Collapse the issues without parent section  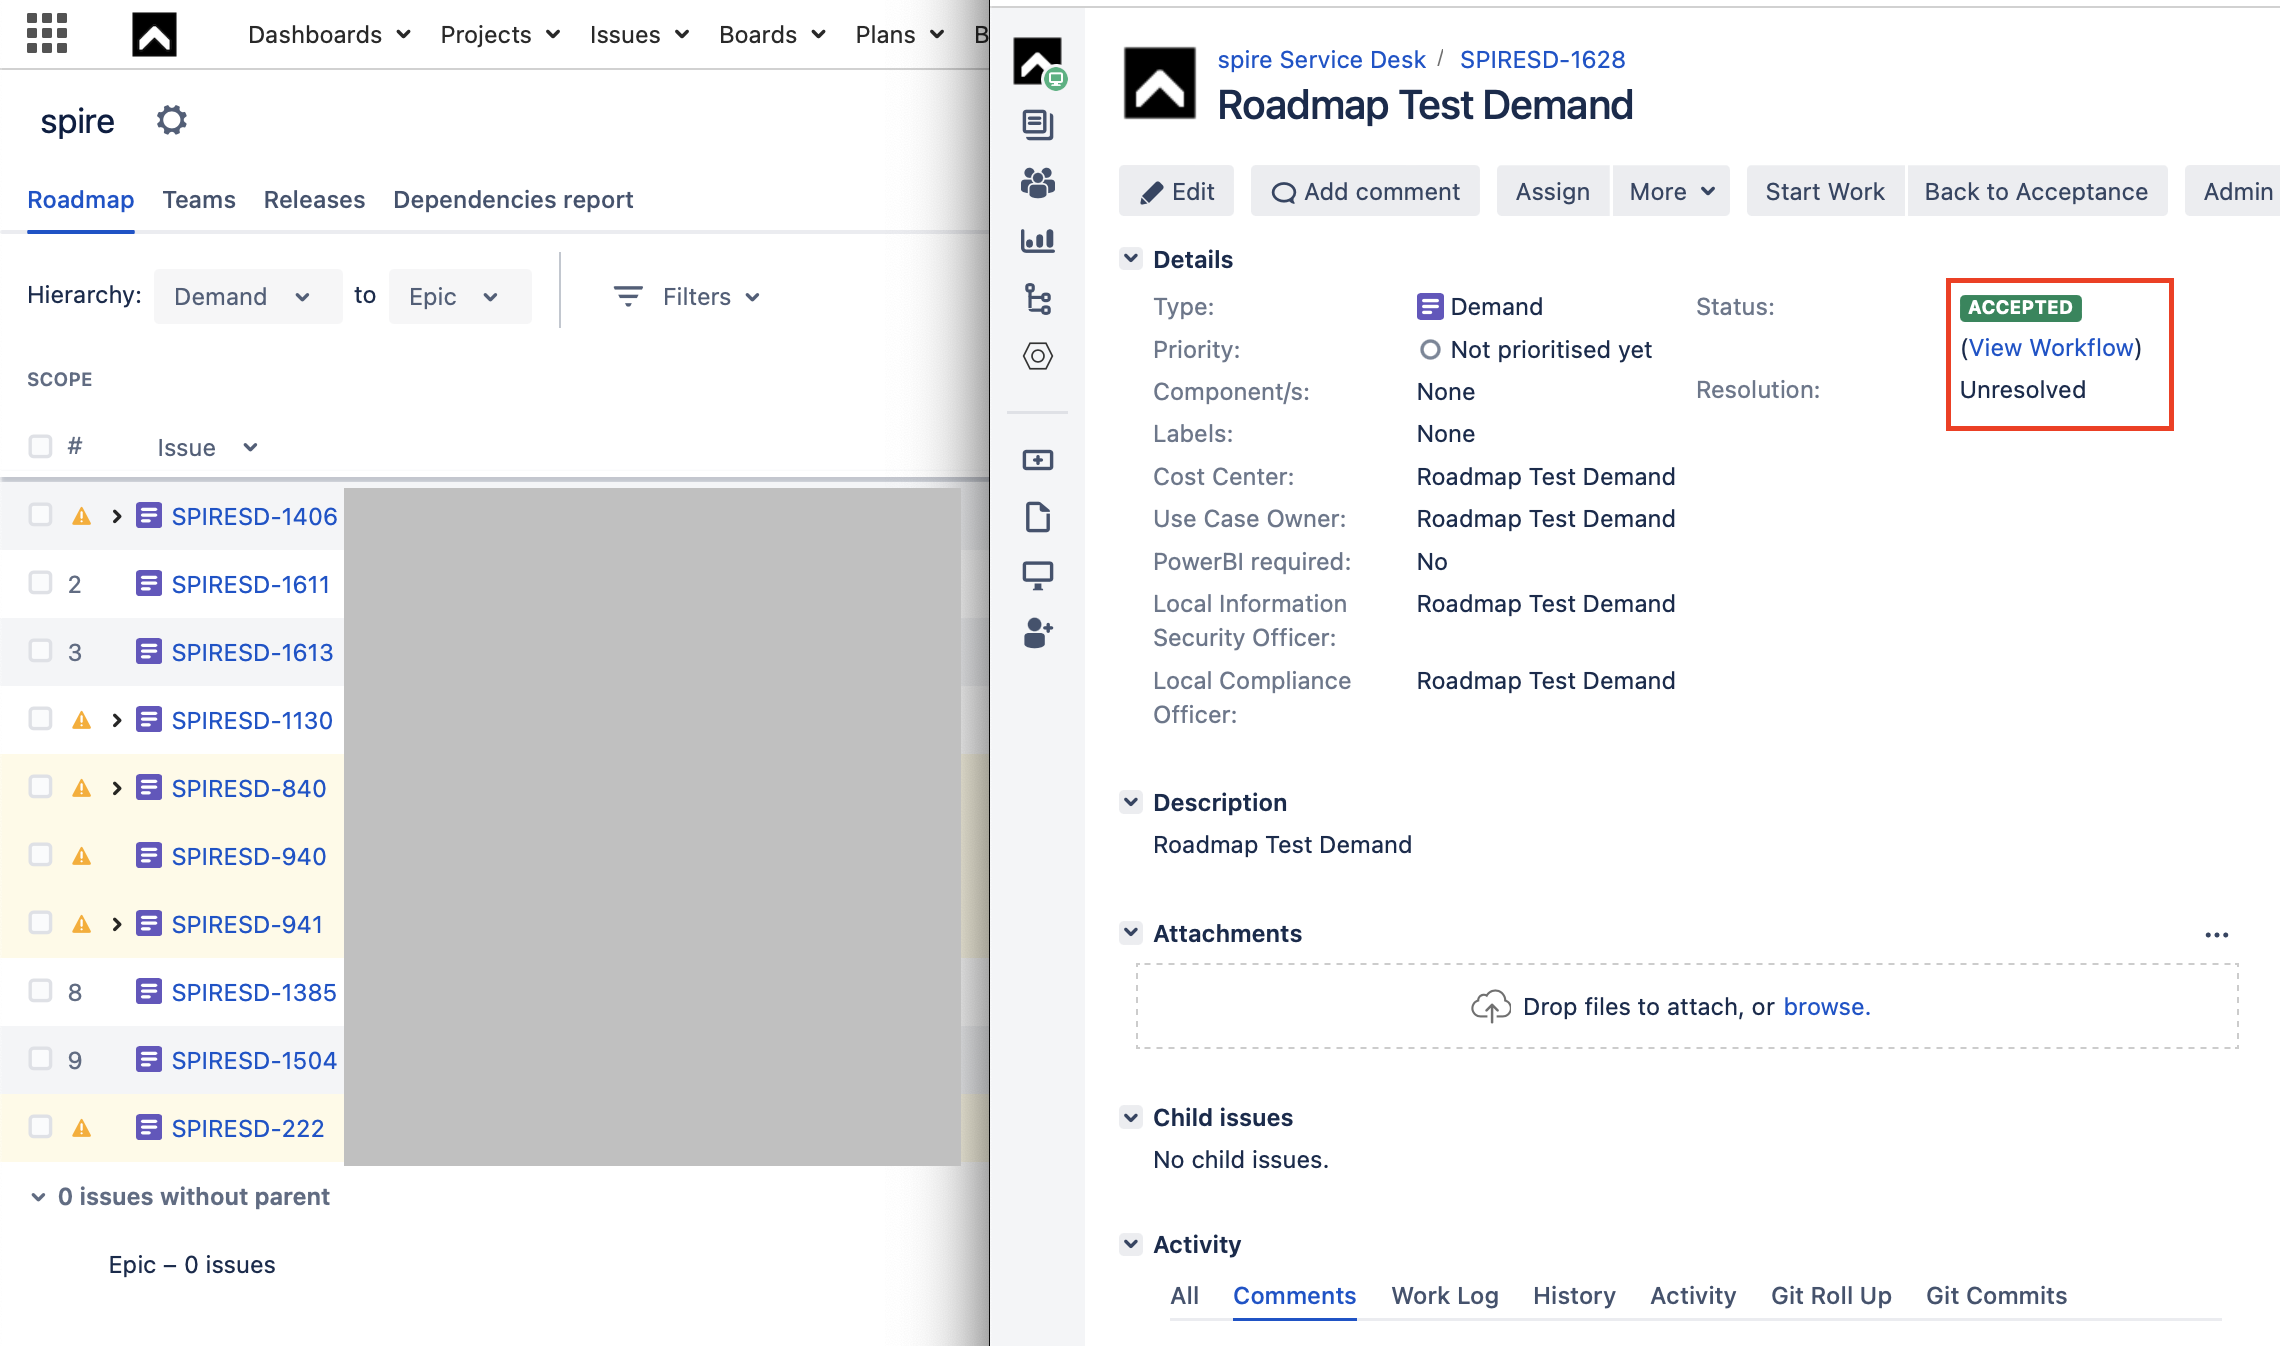pyautogui.click(x=38, y=1197)
